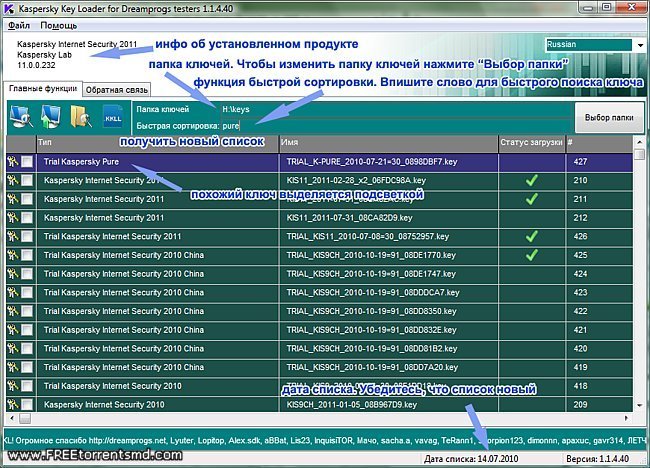
Task: Sort by the Тип column header
Action: click(x=158, y=143)
